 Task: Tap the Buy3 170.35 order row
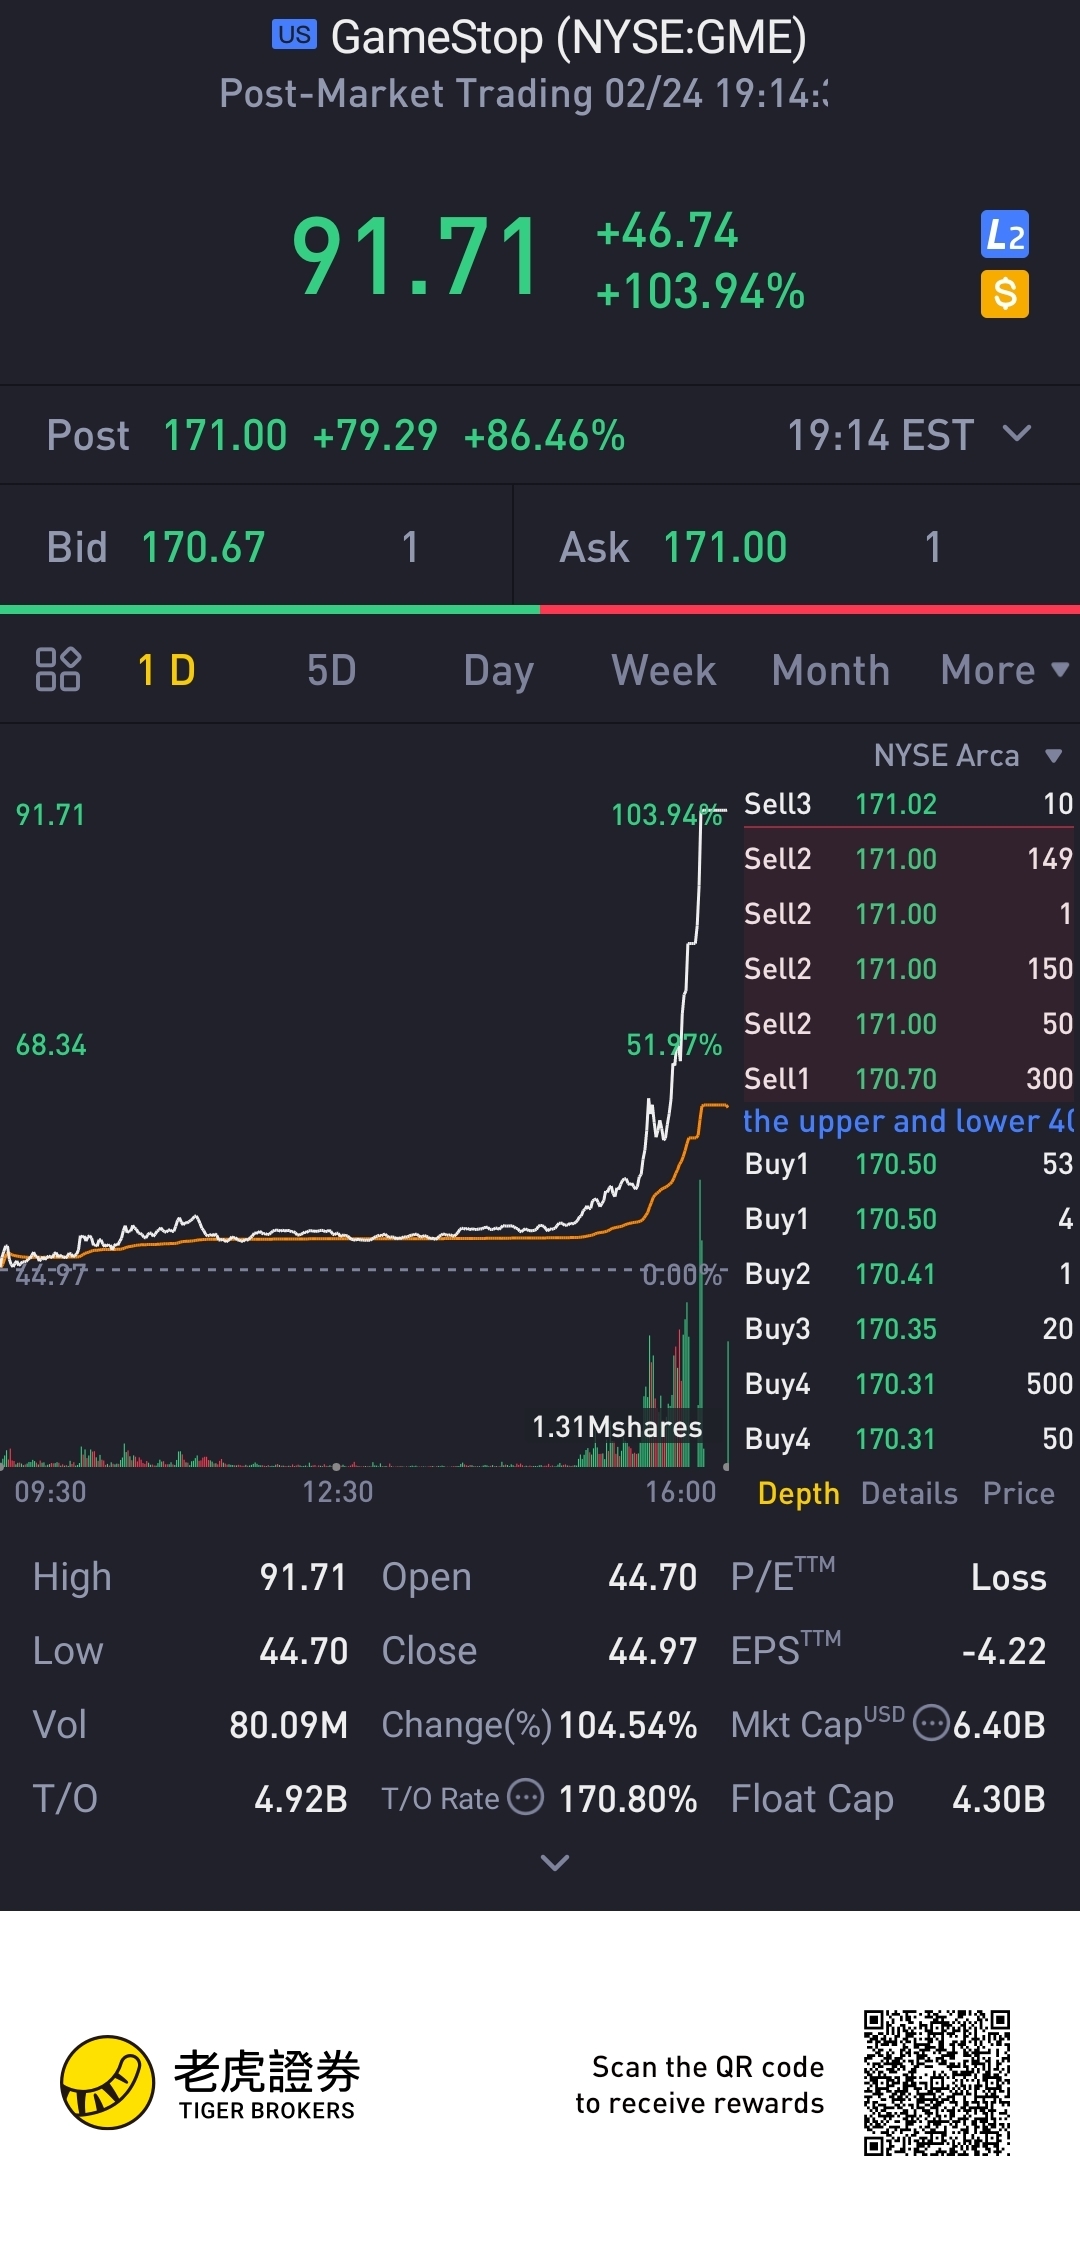point(908,1329)
